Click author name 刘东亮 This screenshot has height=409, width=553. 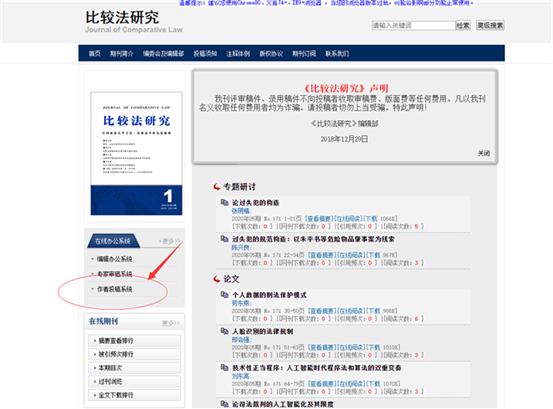click(241, 376)
